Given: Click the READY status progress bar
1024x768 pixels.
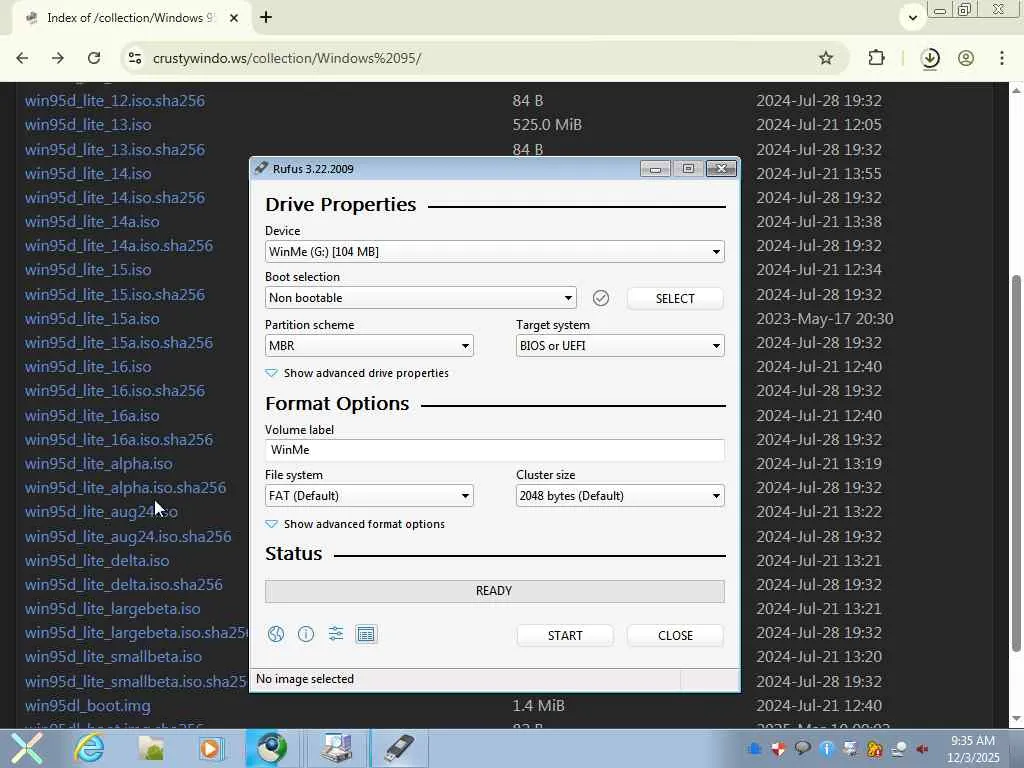Looking at the screenshot, I should coord(494,591).
